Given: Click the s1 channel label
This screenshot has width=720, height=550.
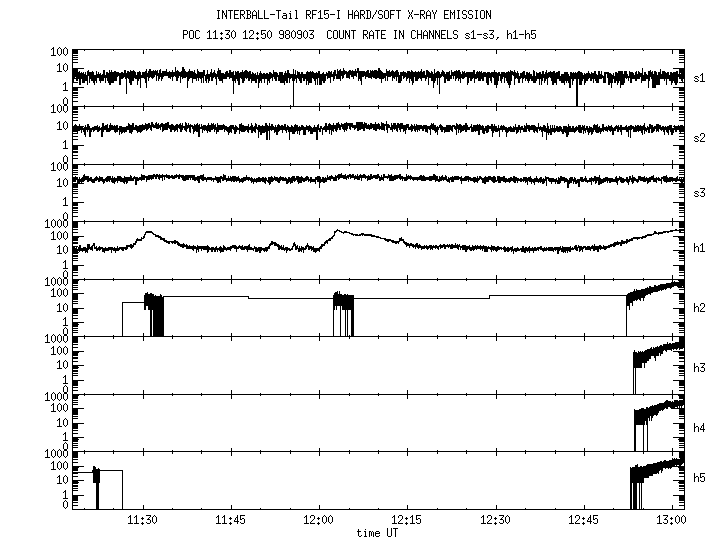Looking at the screenshot, I should (x=700, y=77).
